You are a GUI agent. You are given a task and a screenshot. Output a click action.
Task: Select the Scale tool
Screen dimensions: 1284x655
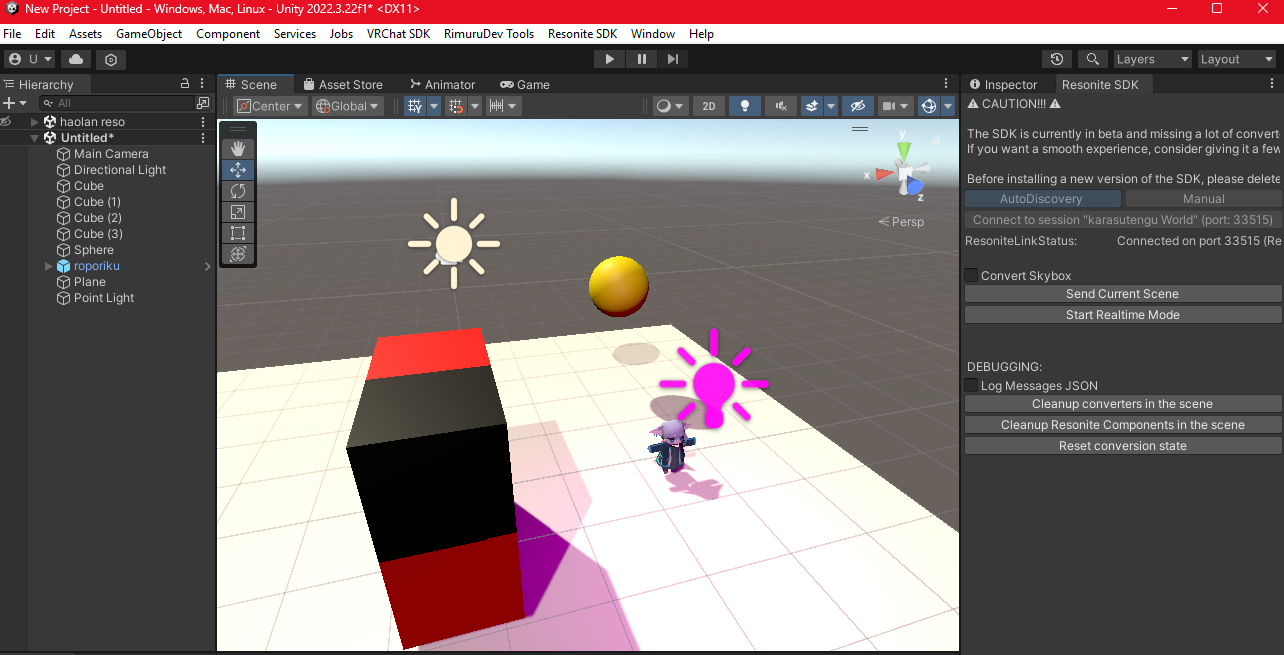click(x=238, y=212)
